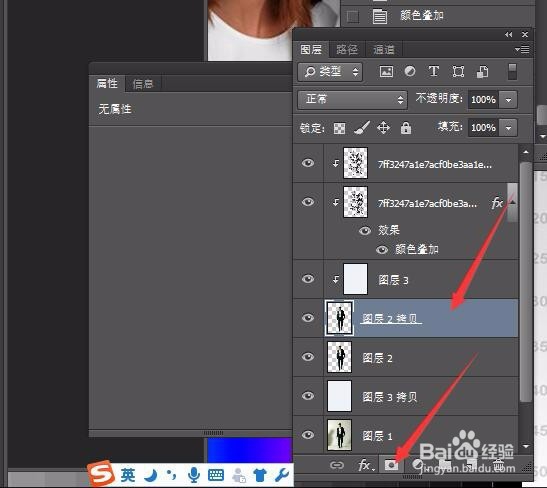Click the Sogou input method S logo
This screenshot has width=547, height=488.
pyautogui.click(x=101, y=473)
